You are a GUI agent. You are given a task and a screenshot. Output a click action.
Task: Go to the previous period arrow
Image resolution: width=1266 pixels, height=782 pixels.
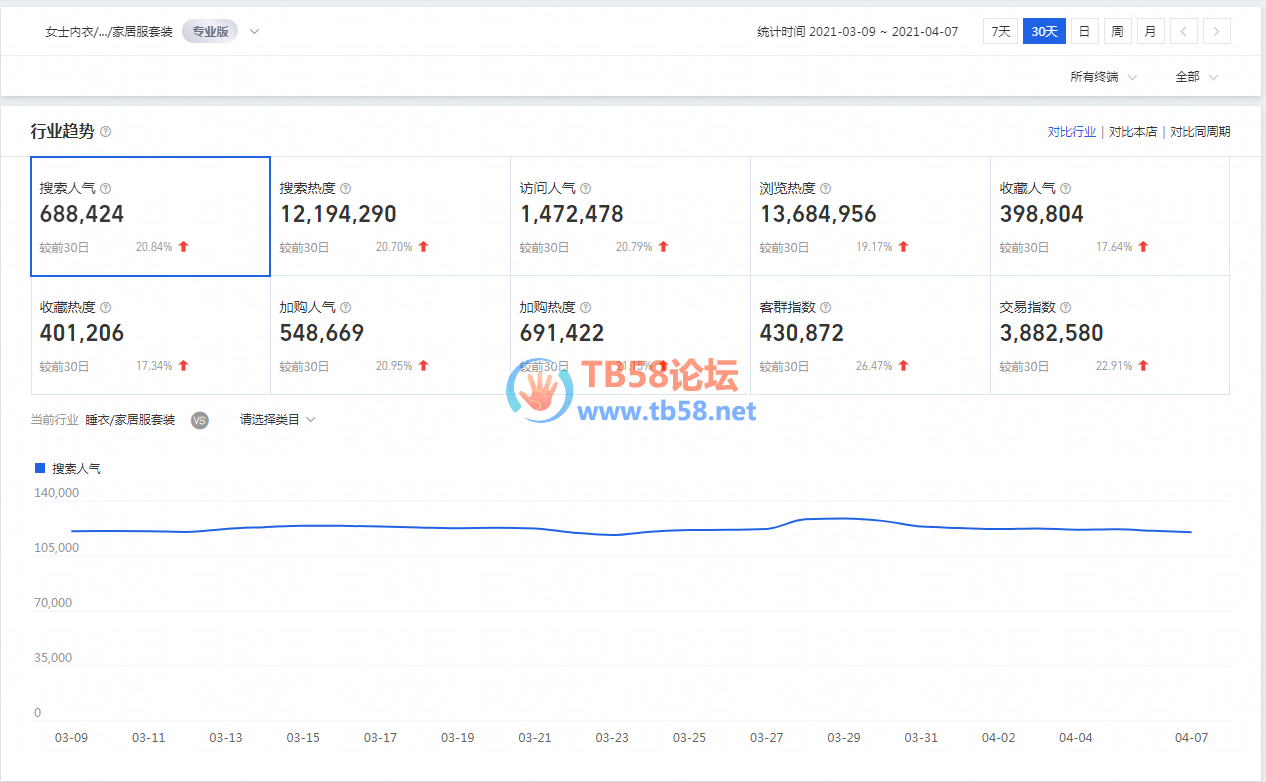tap(1183, 31)
